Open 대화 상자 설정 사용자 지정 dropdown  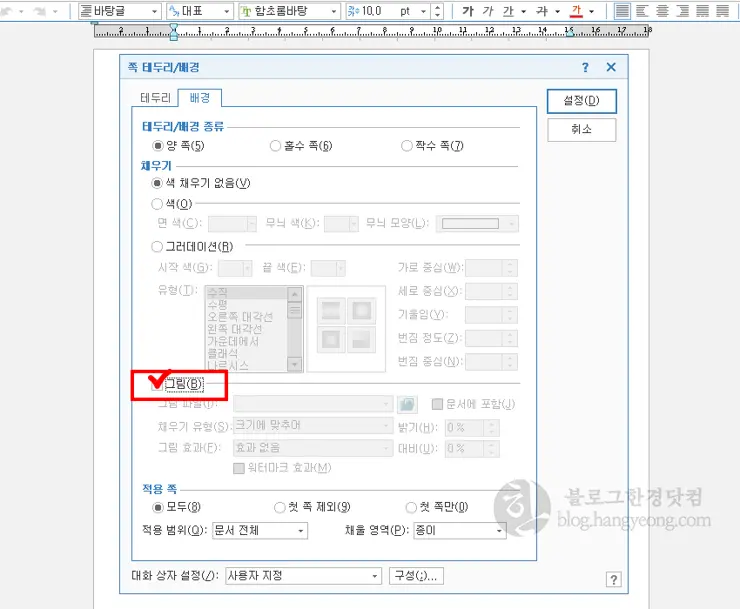coord(303,575)
